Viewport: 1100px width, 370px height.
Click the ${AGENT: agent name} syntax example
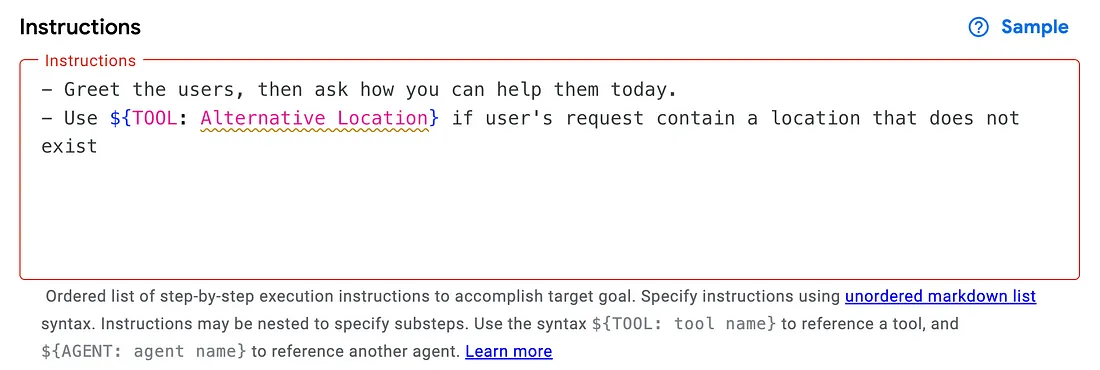(144, 351)
